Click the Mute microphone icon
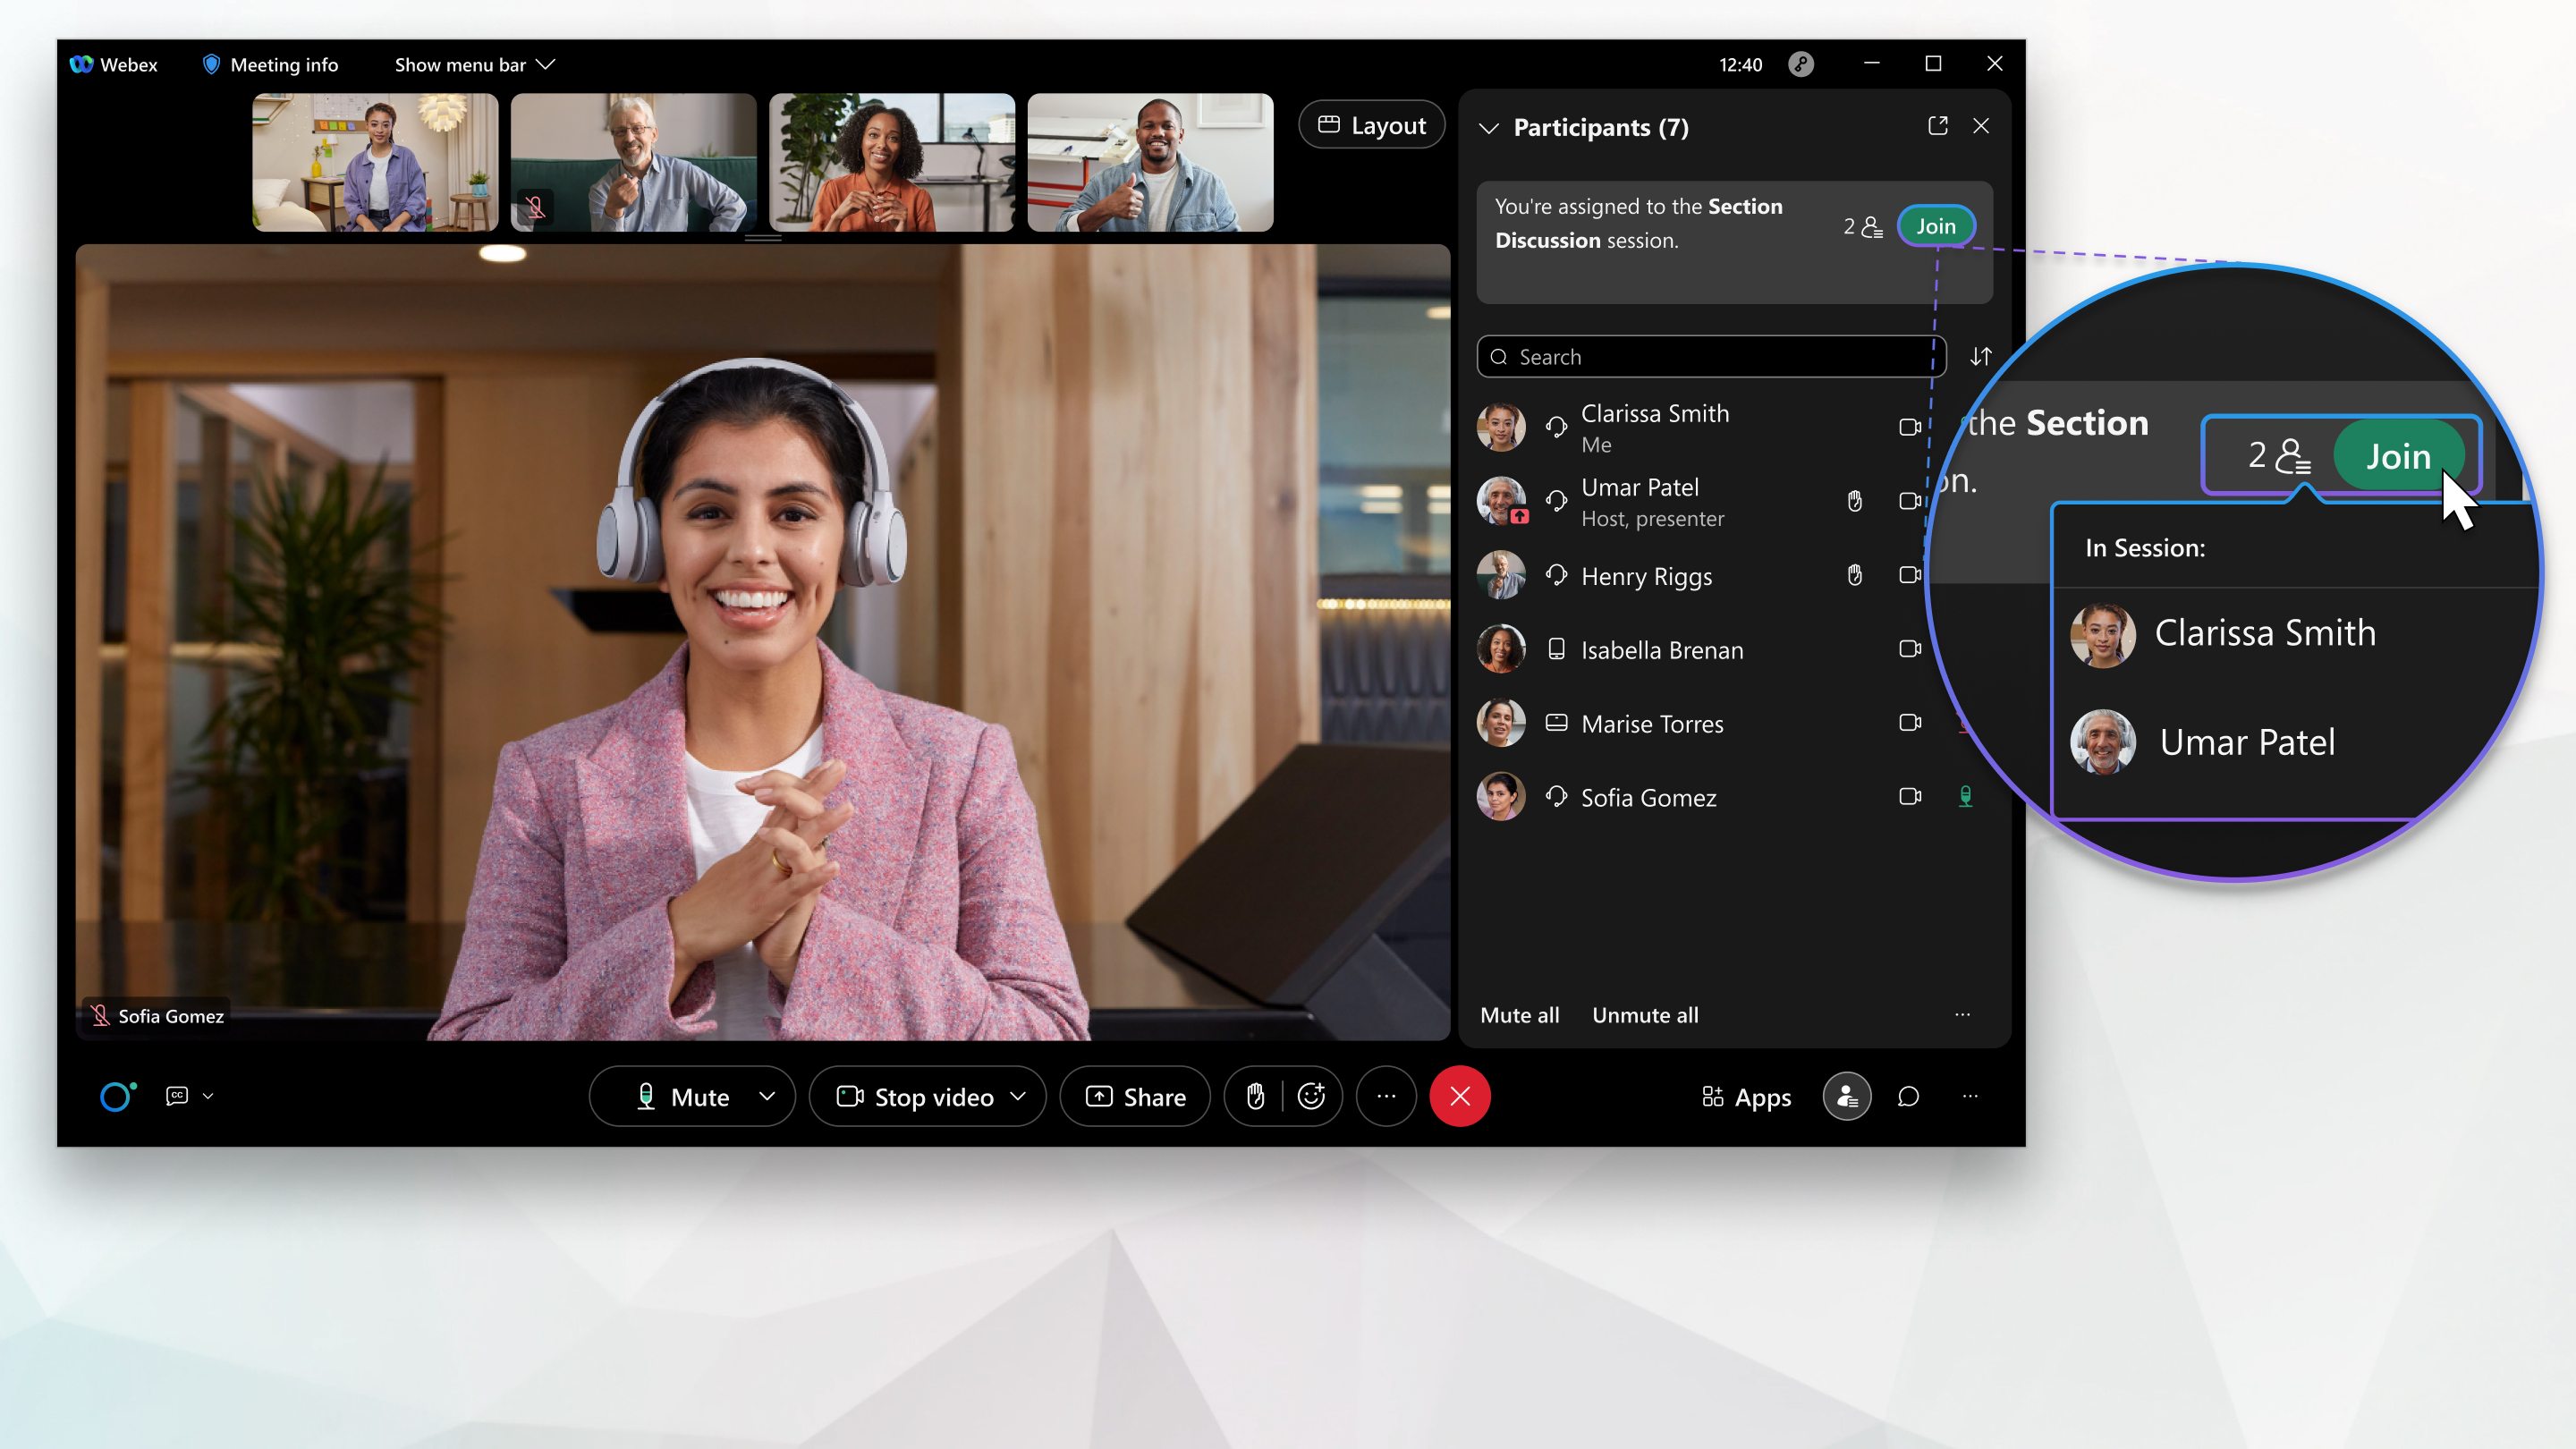Image resolution: width=2576 pixels, height=1449 pixels. 644,1095
